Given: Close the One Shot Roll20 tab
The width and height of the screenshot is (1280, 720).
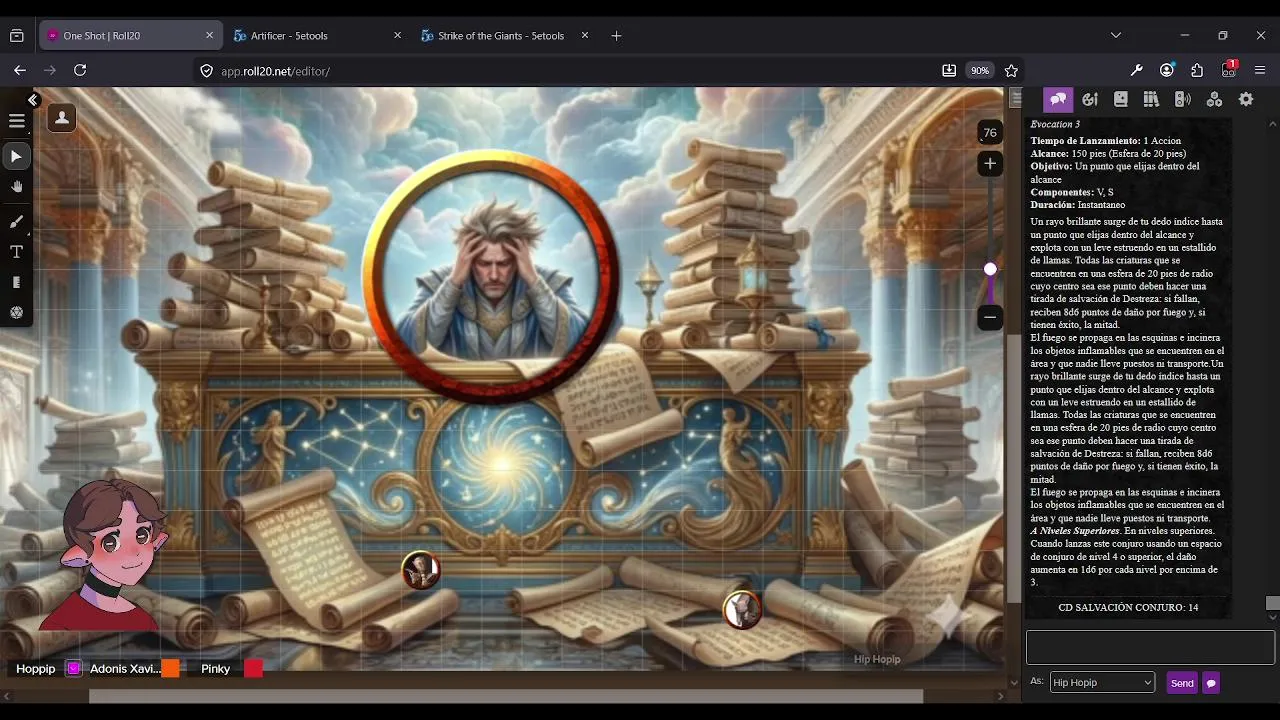Looking at the screenshot, I should (209, 35).
